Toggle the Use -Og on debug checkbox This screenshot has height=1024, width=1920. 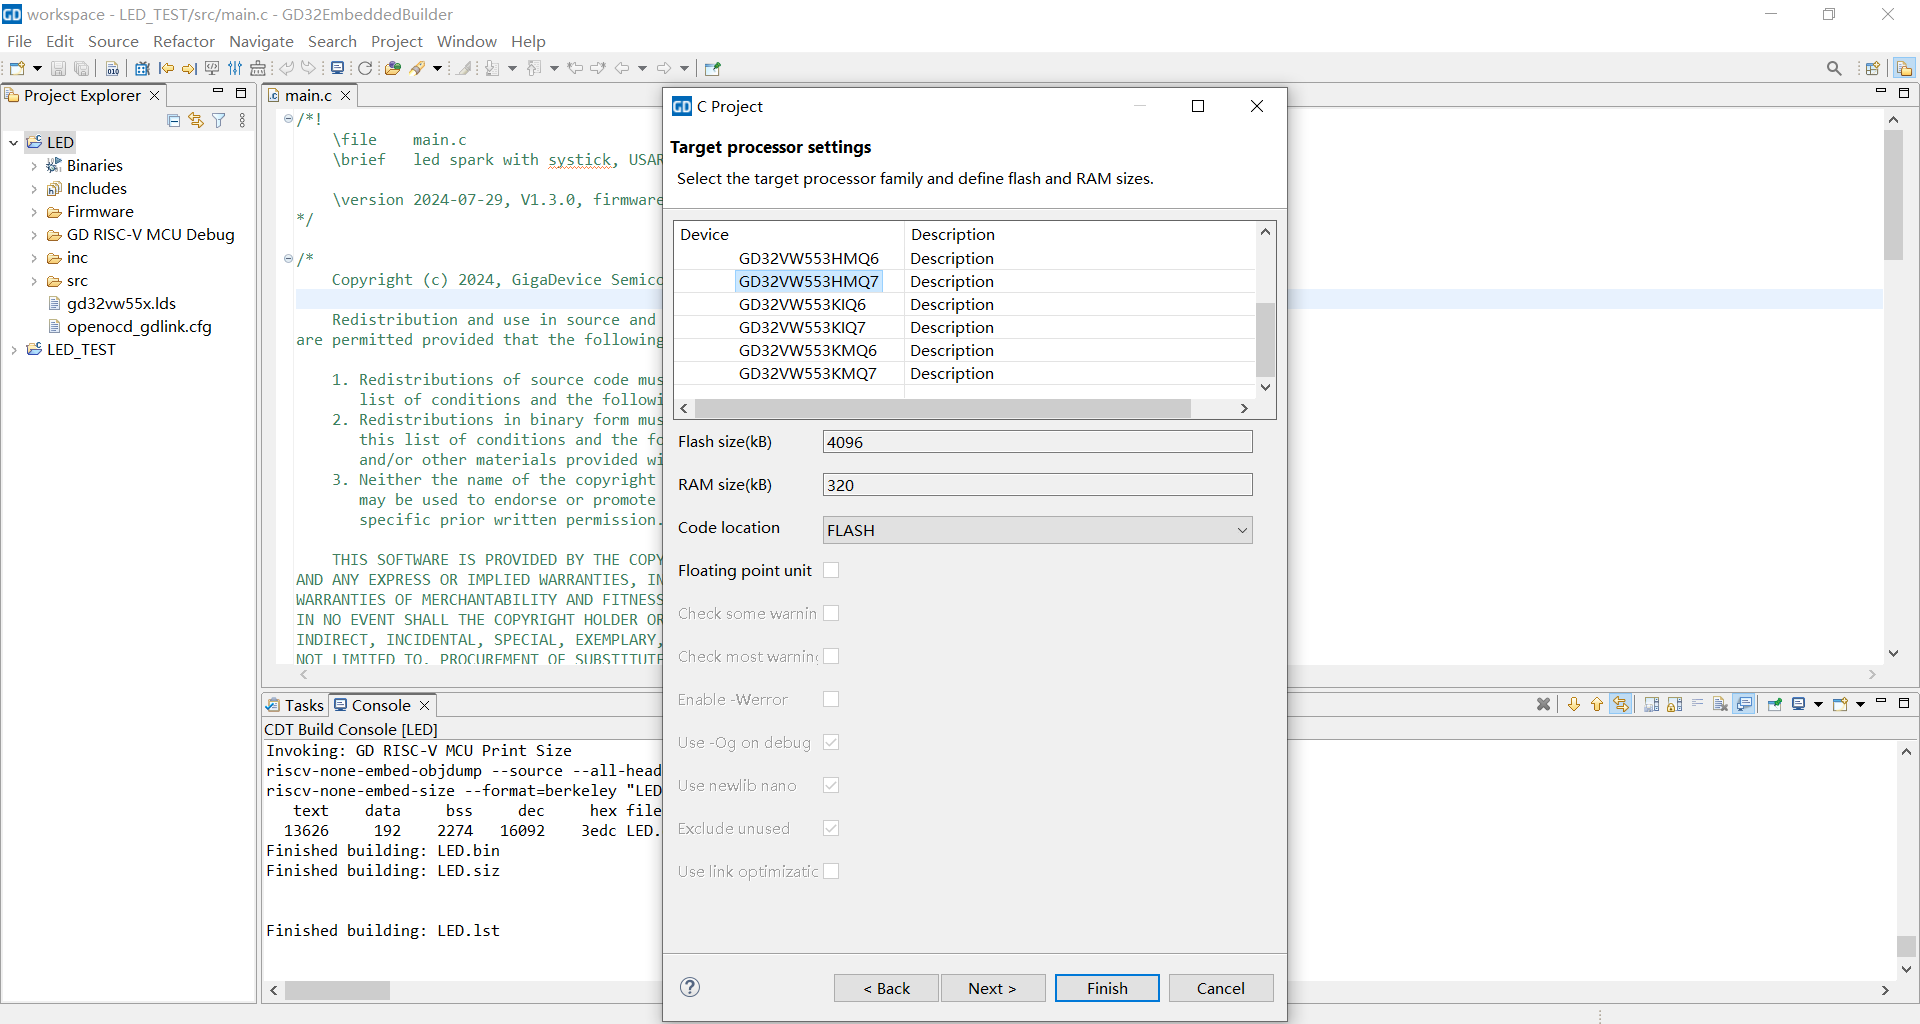831,742
